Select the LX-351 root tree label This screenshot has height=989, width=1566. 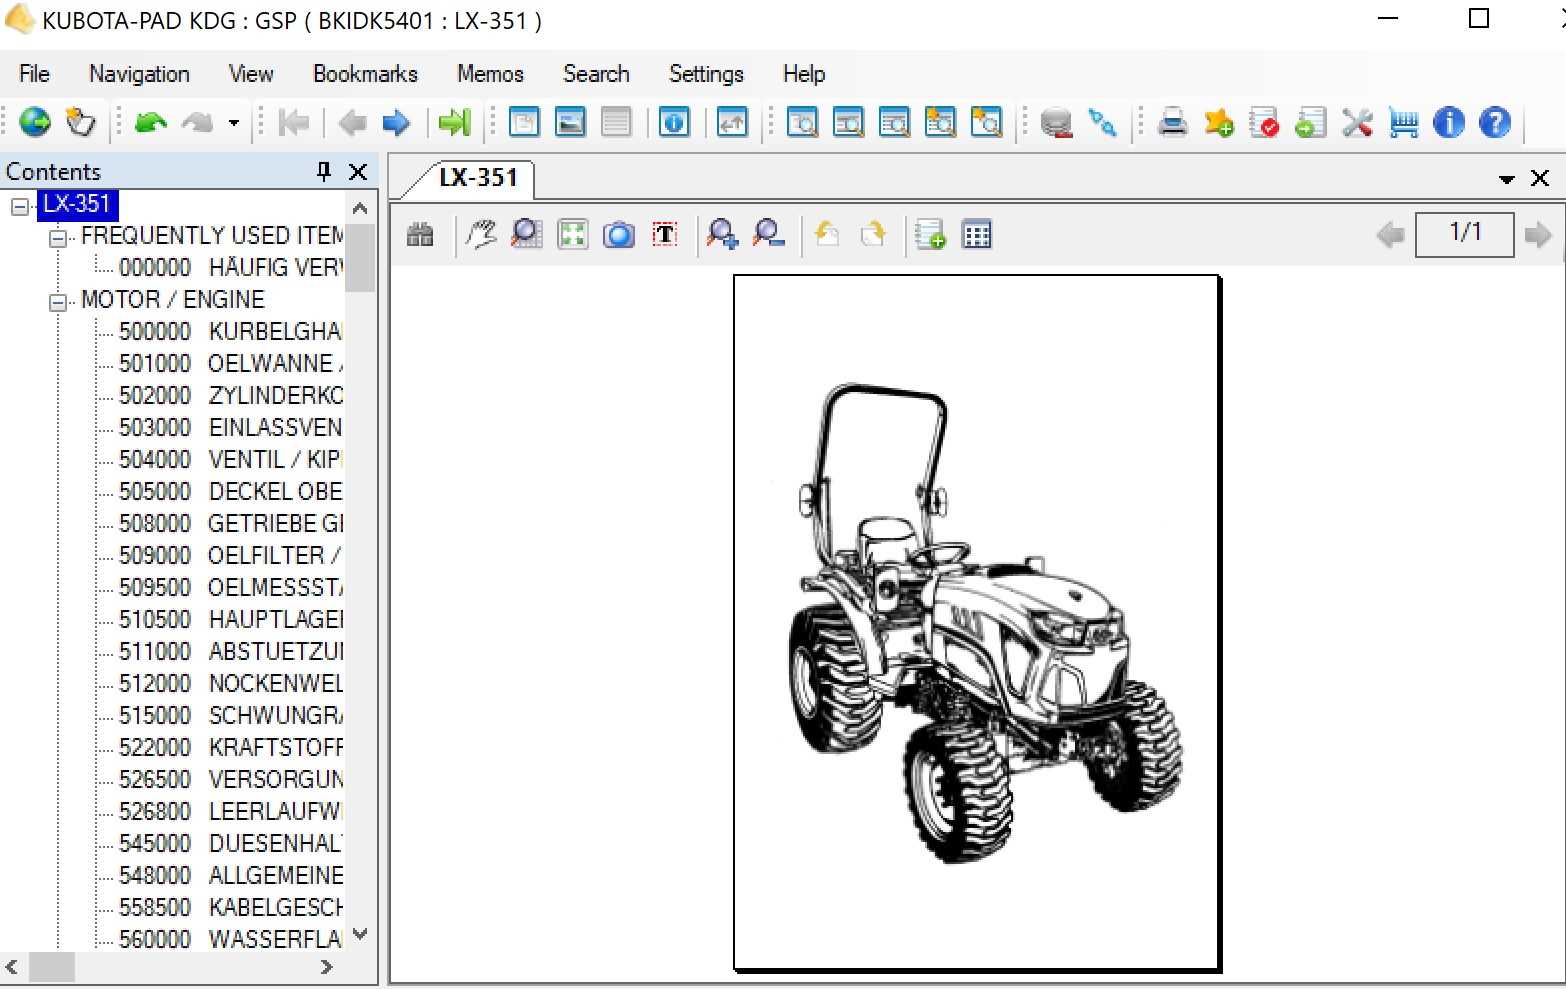(x=77, y=204)
